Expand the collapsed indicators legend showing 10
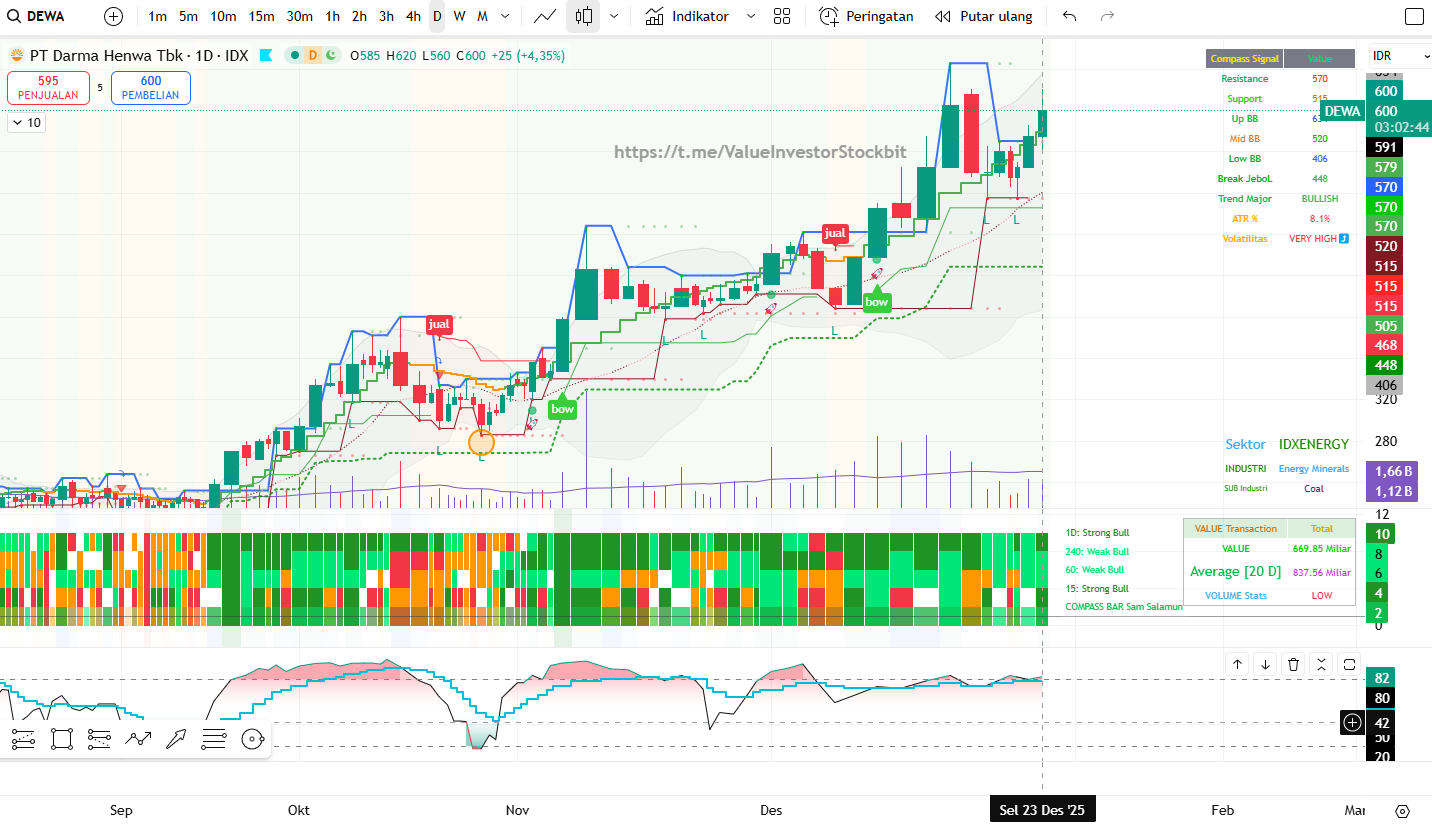The width and height of the screenshot is (1432, 824). [x=26, y=122]
